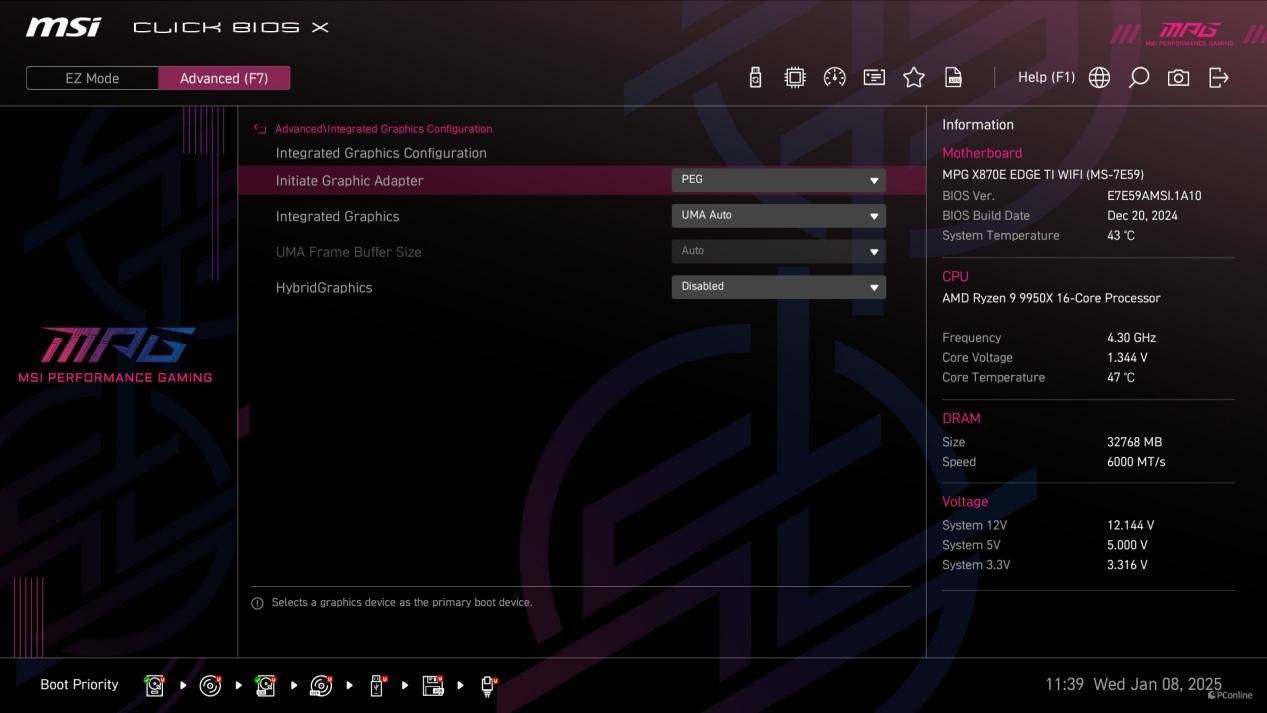Select the USB floppy boot priority icon

point(433,685)
